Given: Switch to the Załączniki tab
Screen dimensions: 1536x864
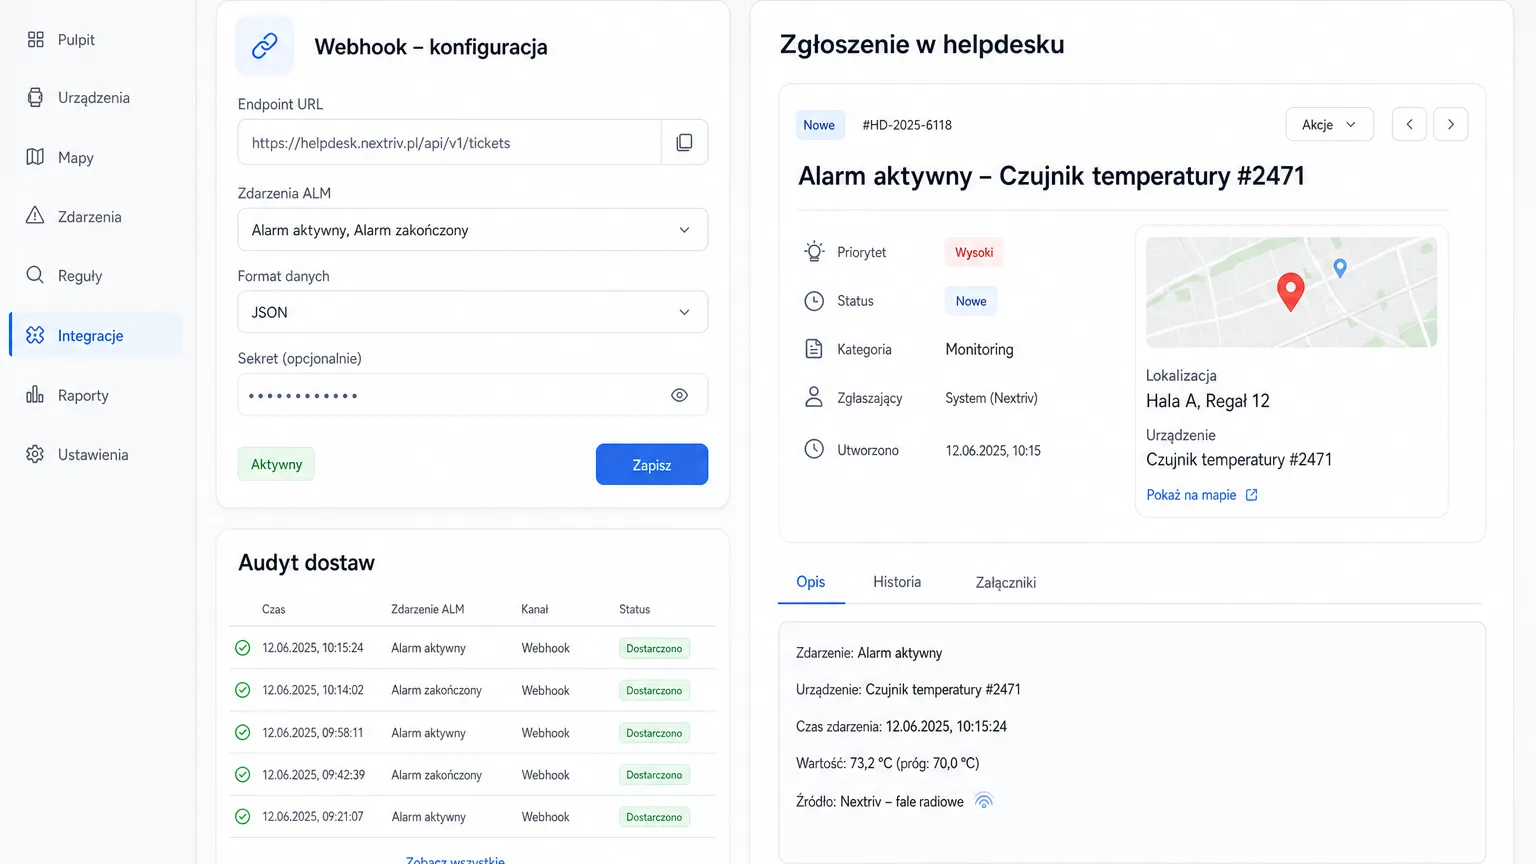Looking at the screenshot, I should [1005, 583].
